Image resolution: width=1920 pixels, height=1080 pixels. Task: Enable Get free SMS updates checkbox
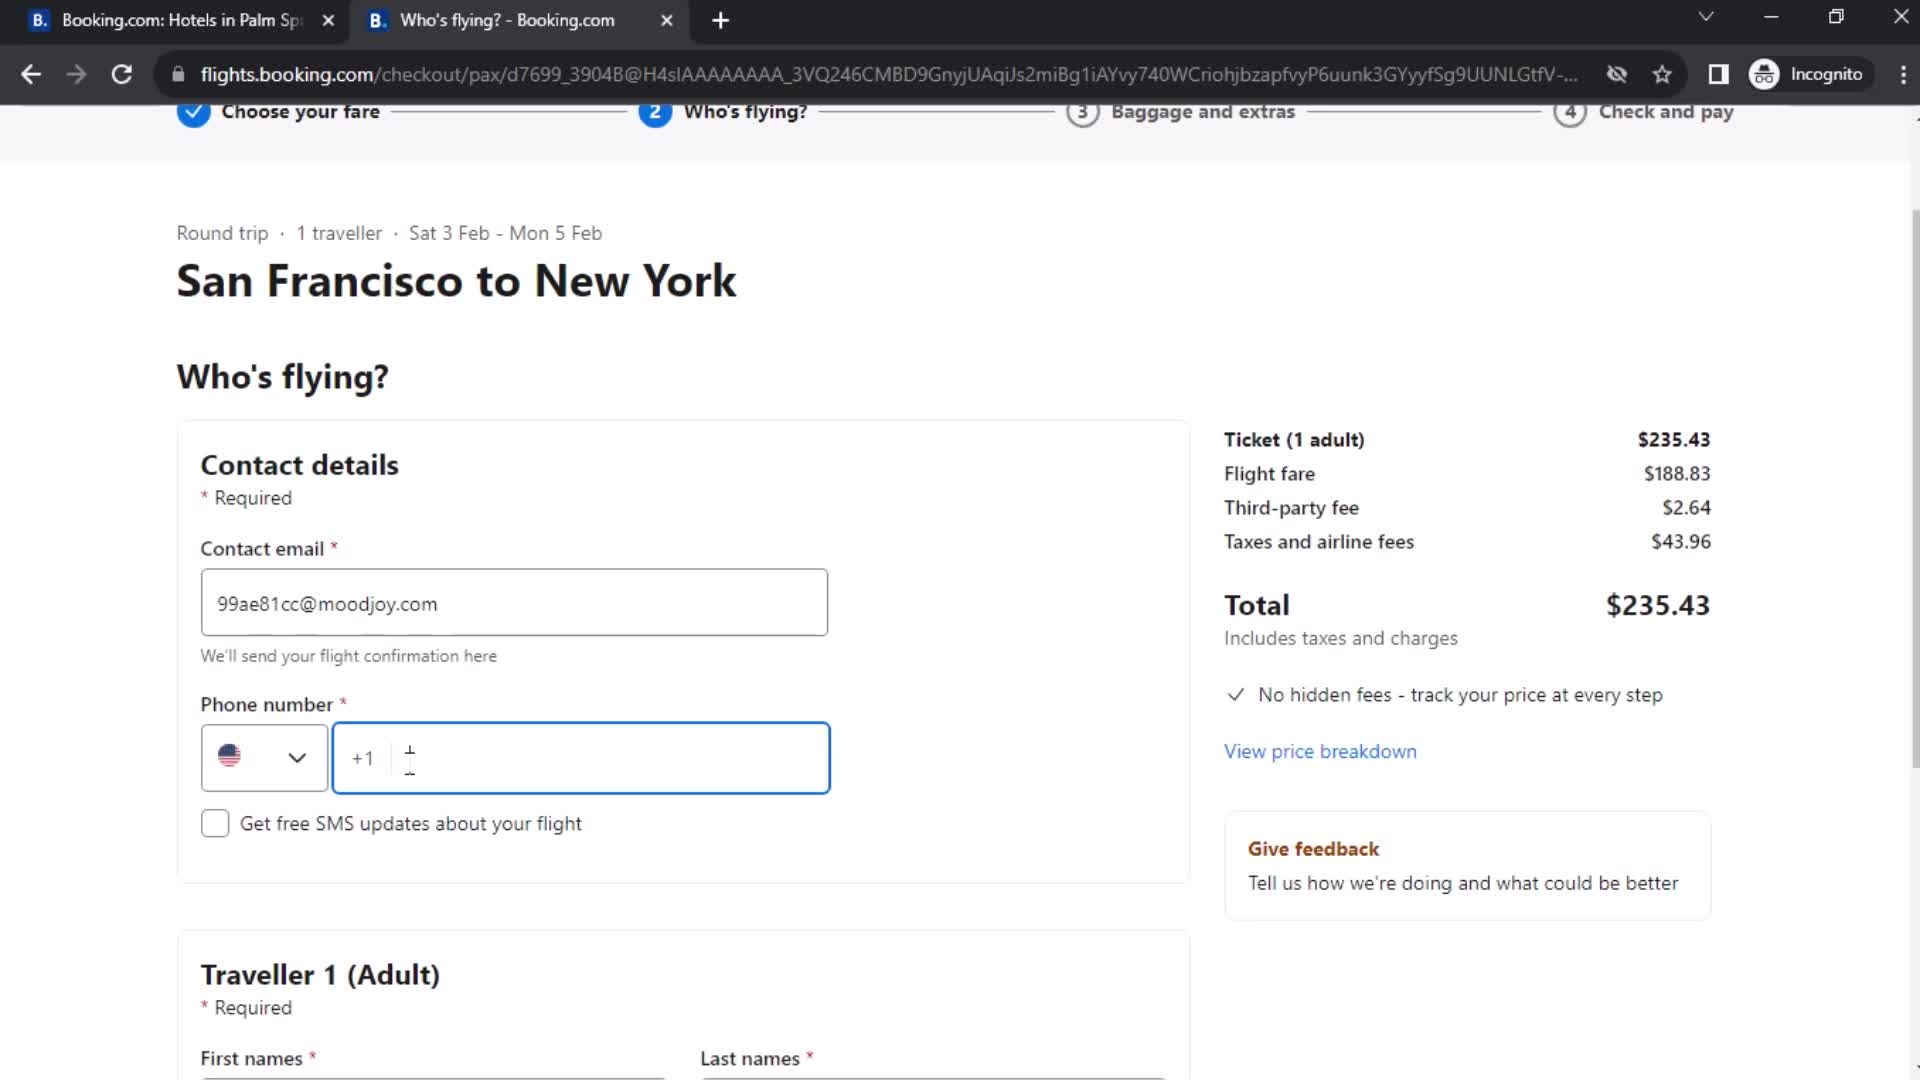point(215,823)
